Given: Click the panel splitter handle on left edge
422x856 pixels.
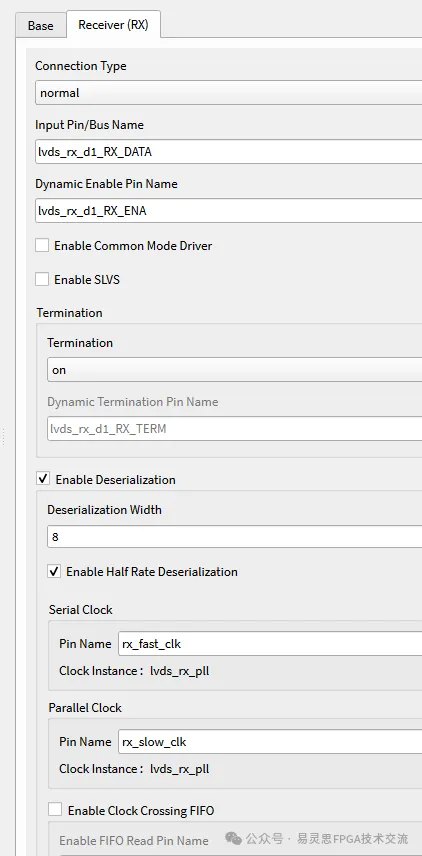Looking at the screenshot, I should point(4,436).
